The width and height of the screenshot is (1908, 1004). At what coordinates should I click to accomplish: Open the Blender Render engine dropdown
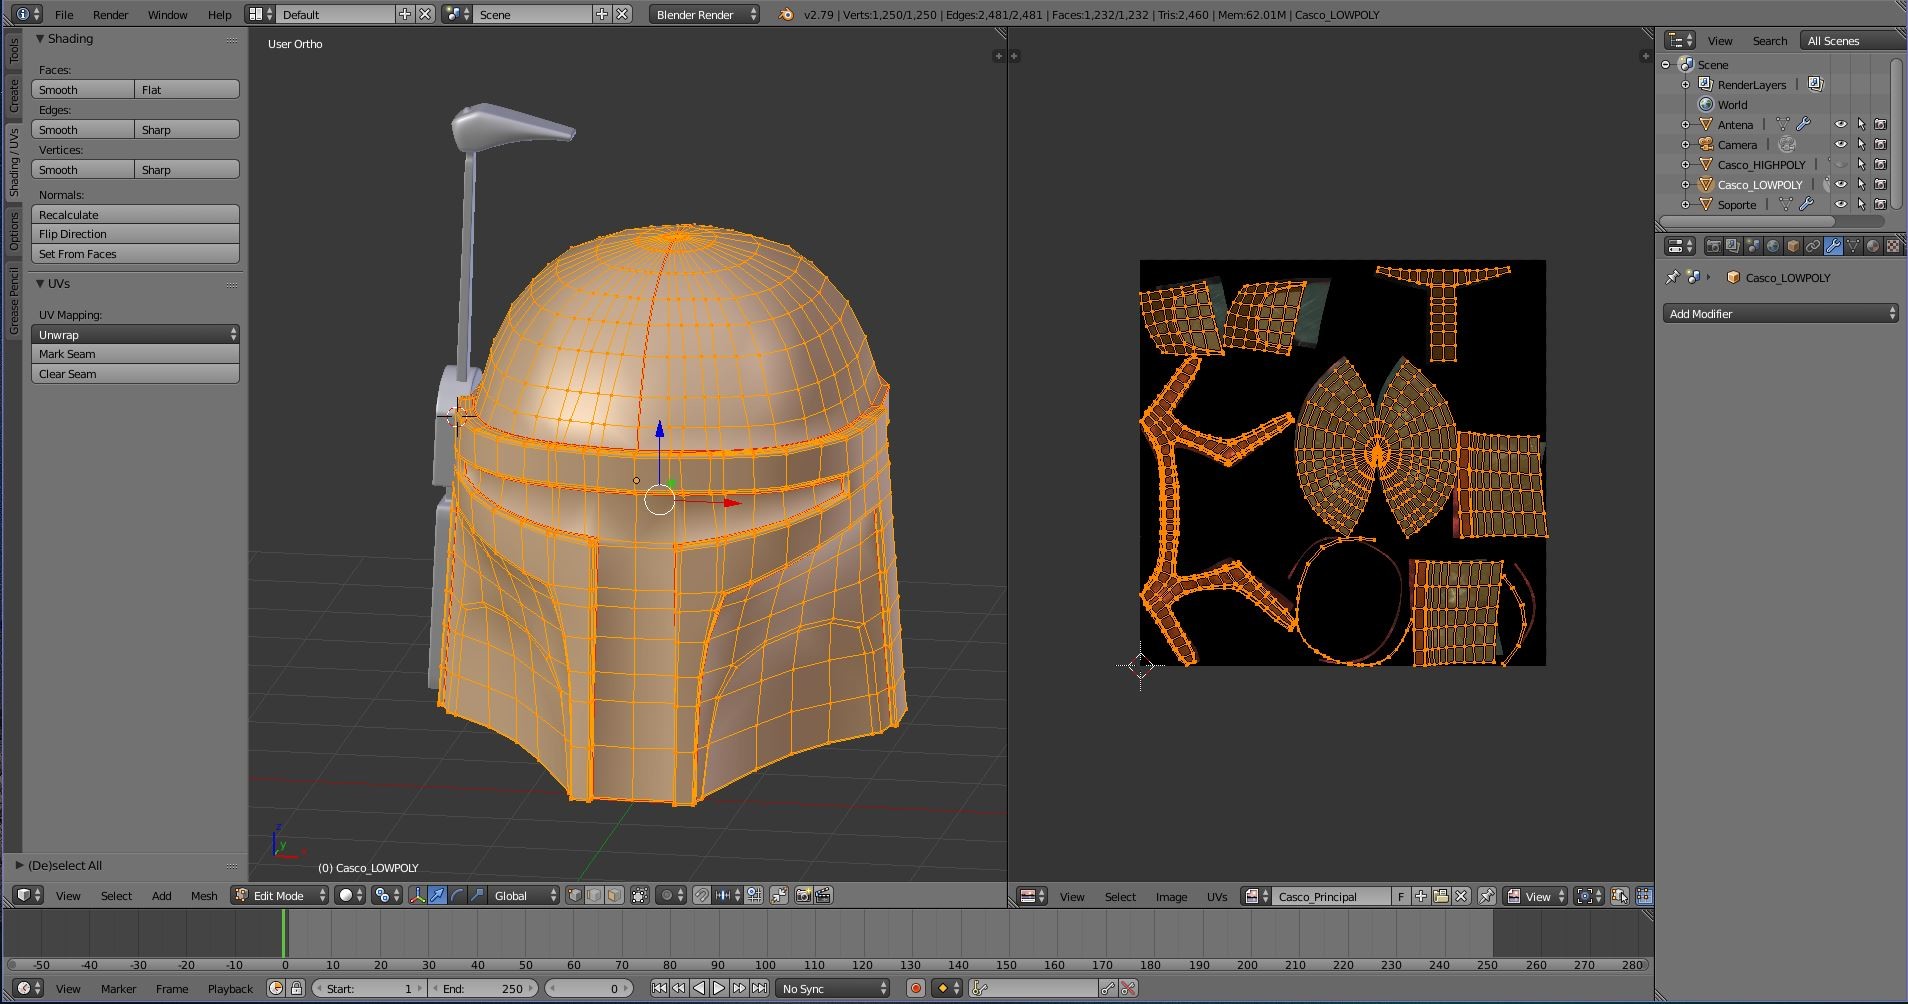coord(705,14)
